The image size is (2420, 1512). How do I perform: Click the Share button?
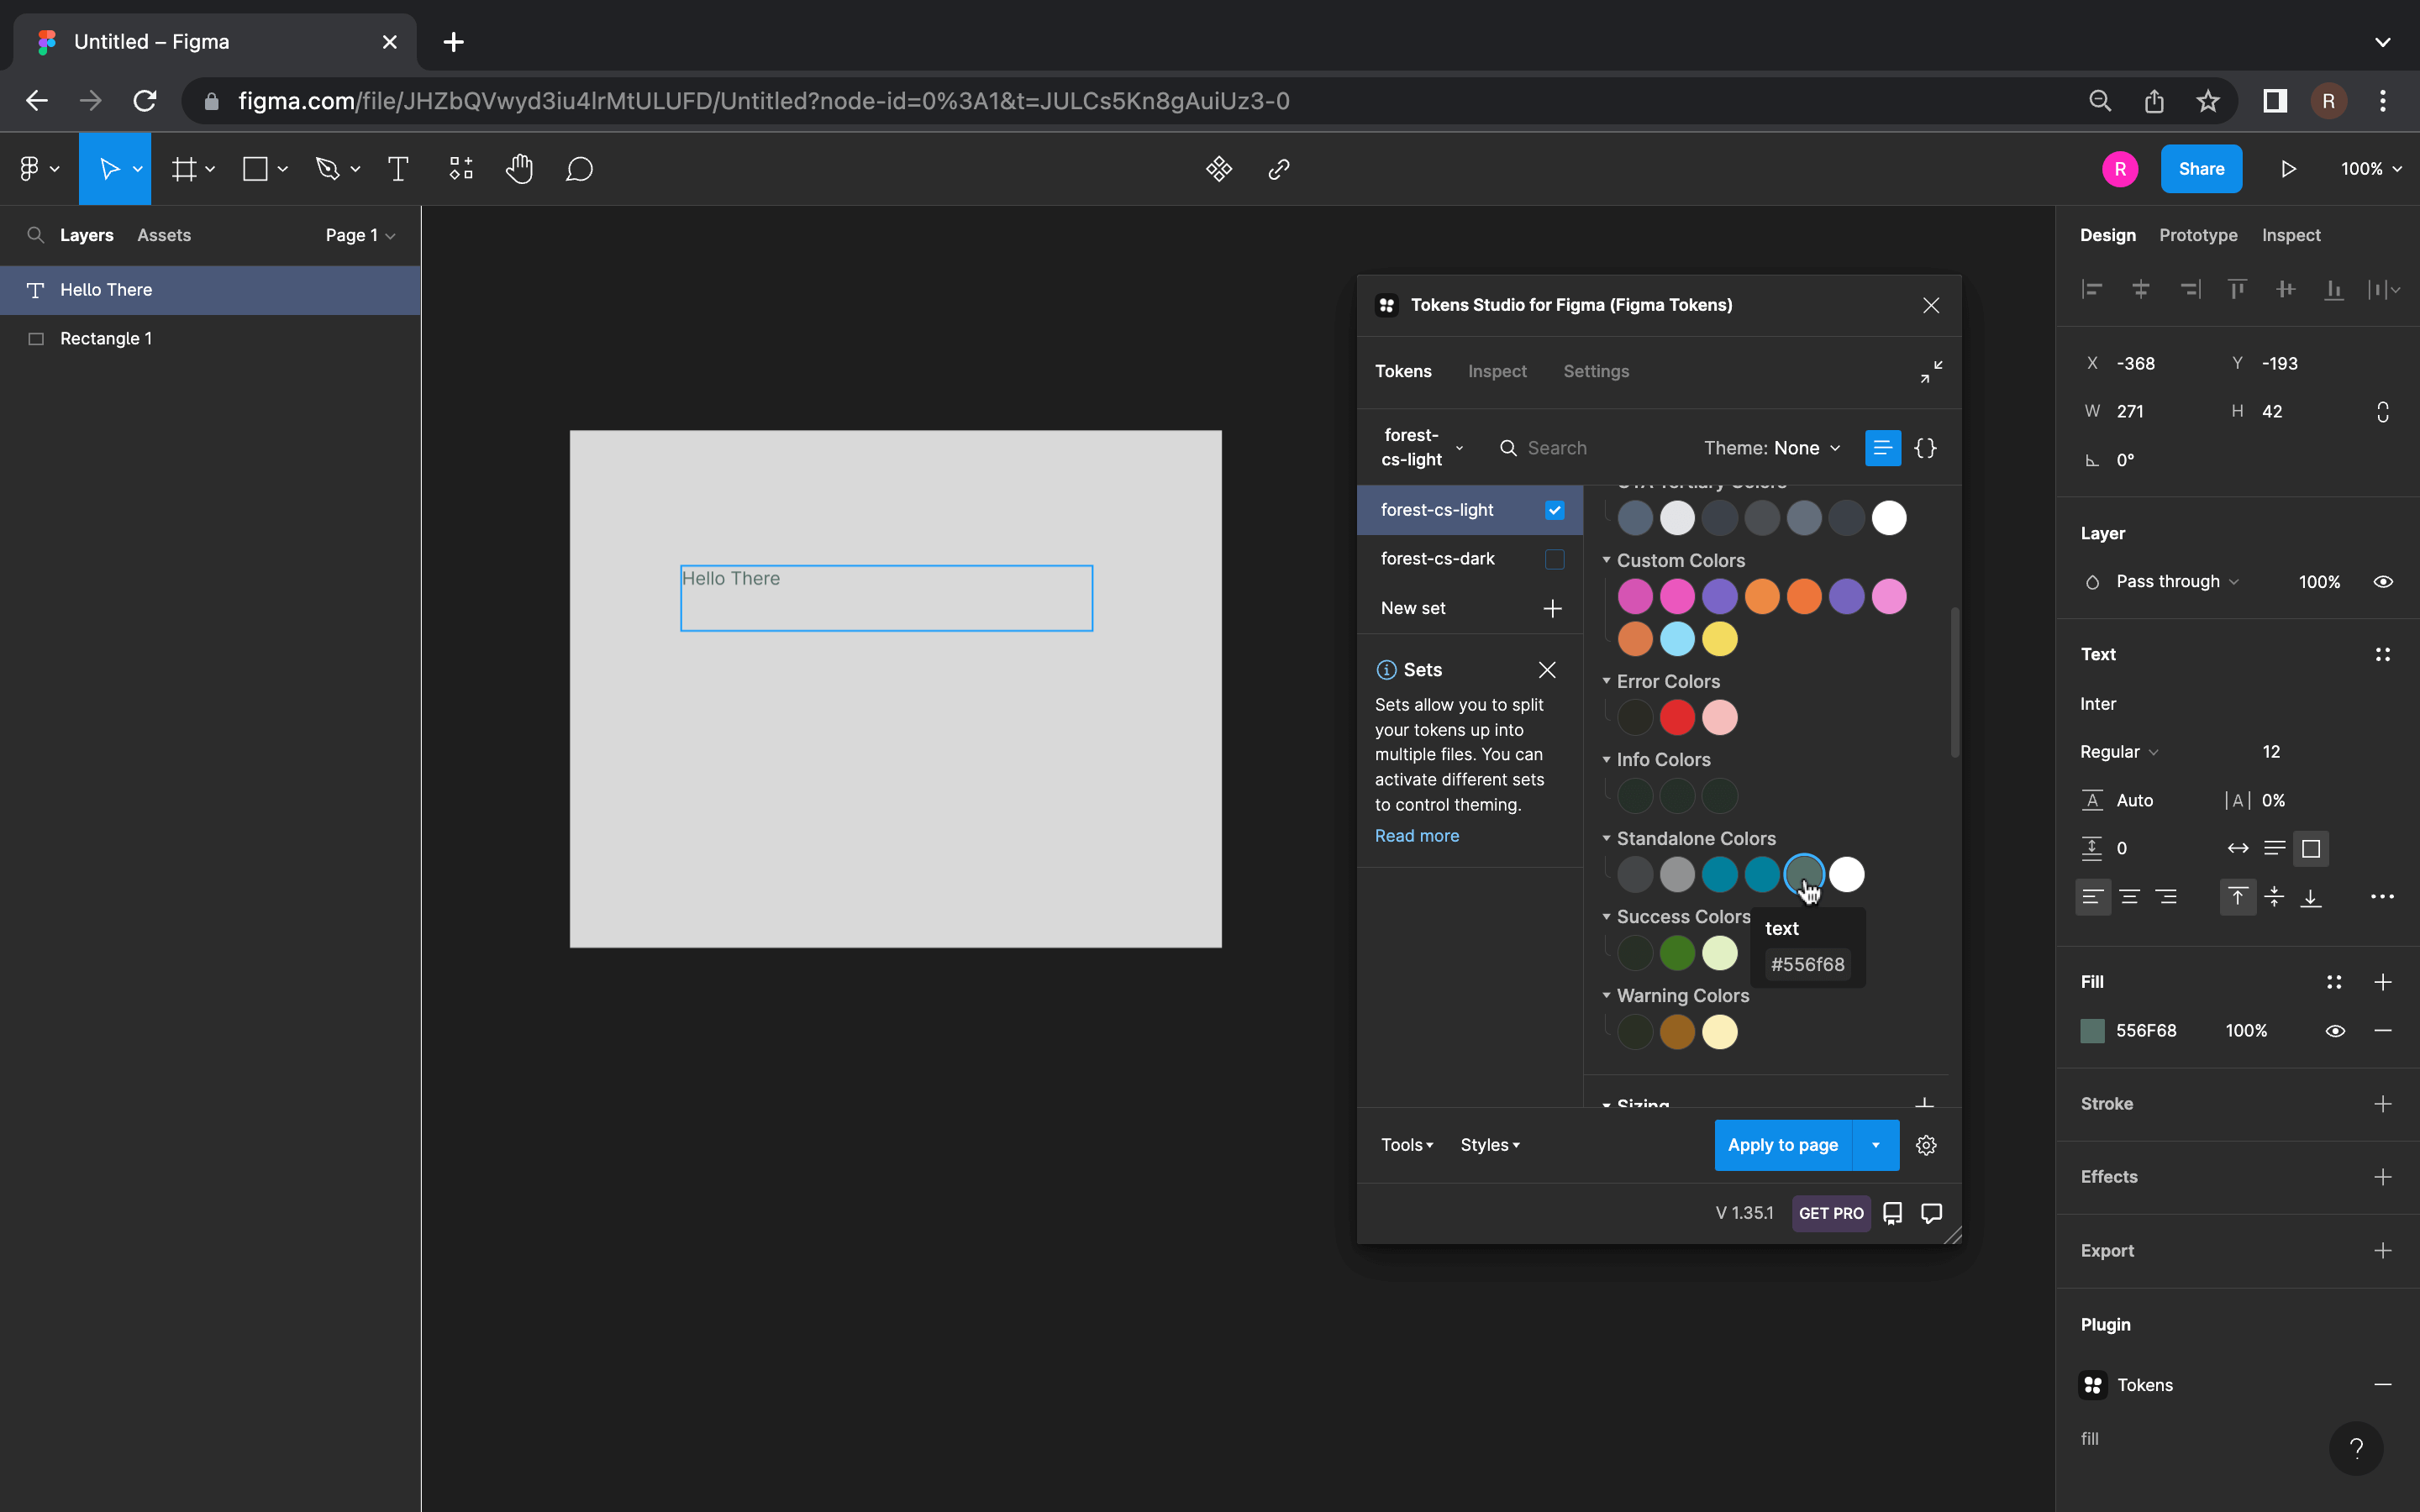(2201, 169)
